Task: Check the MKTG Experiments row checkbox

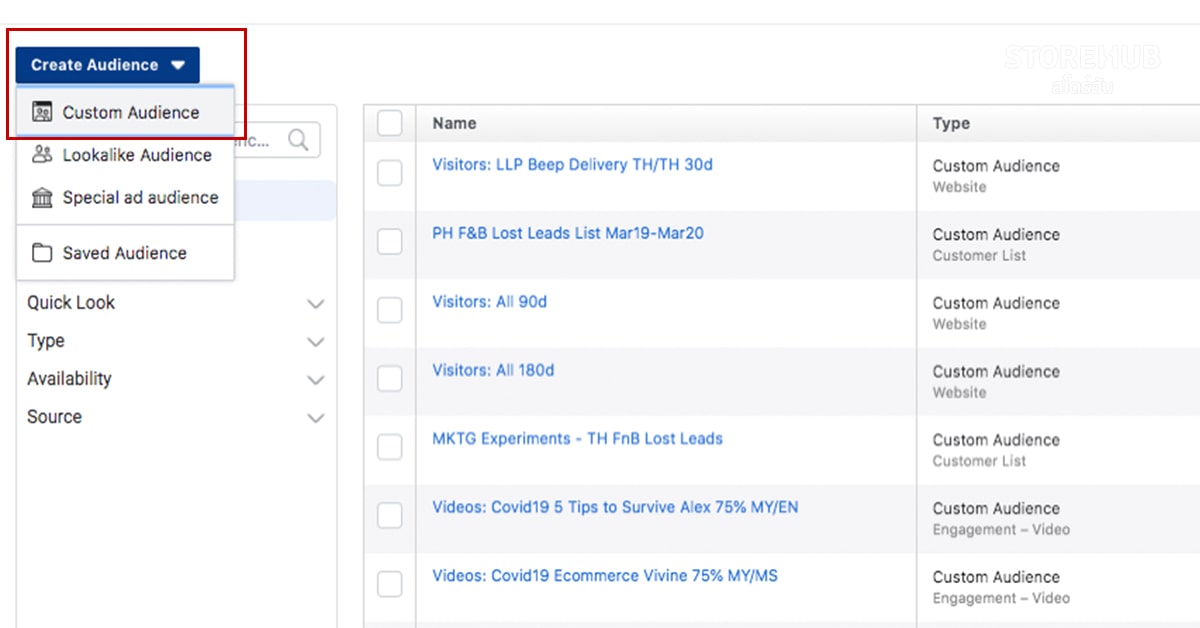Action: [390, 447]
